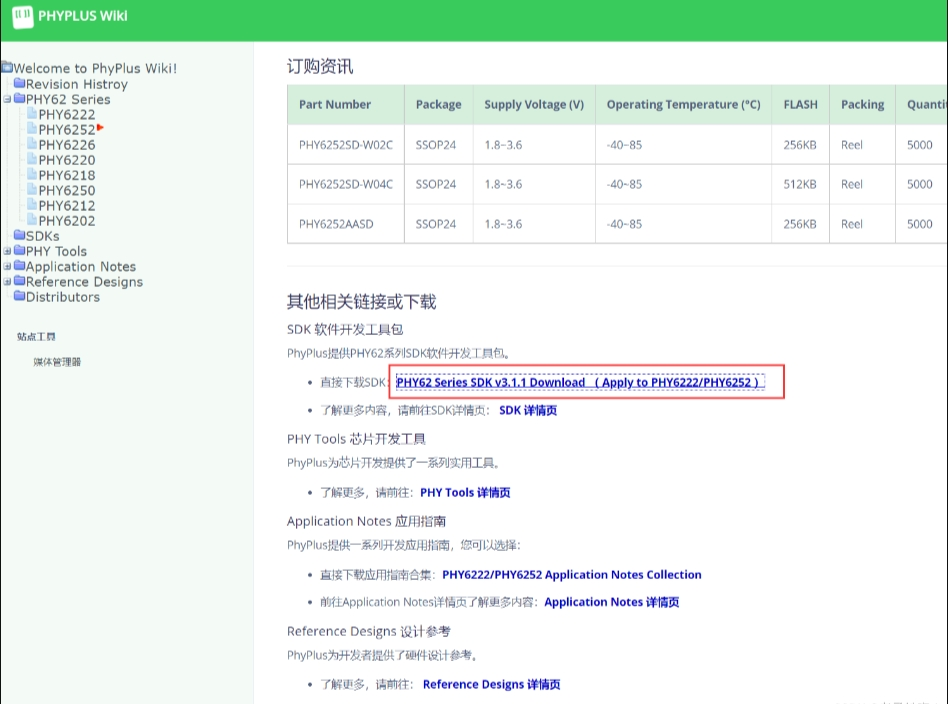Viewport: 948px width, 704px height.
Task: Open the Distributors sidebar entry
Action: click(63, 297)
